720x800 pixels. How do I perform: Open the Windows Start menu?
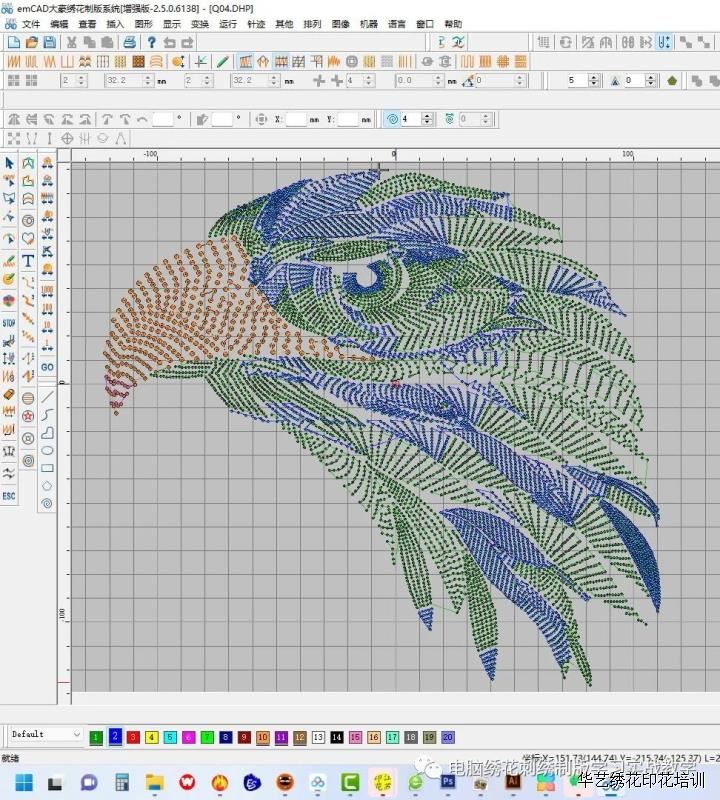click(x=24, y=781)
